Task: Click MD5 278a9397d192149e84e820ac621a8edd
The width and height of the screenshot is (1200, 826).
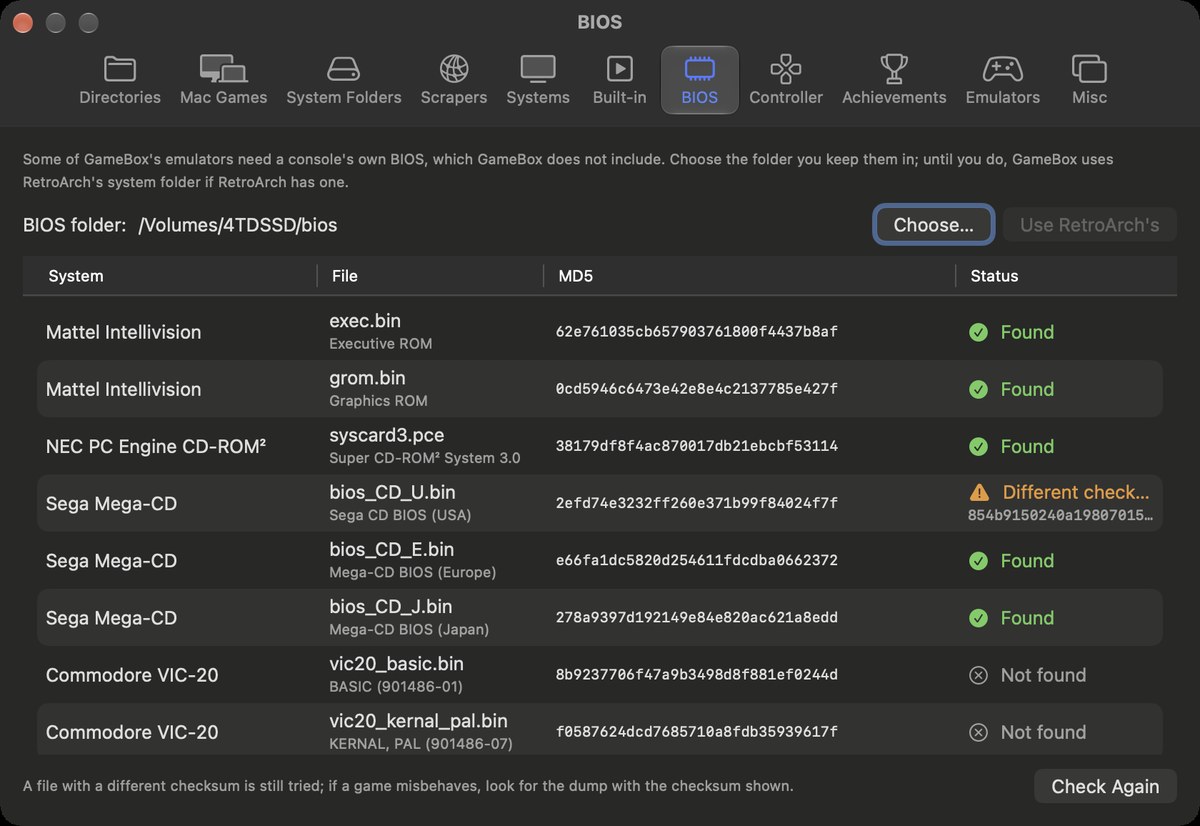Action: pos(697,618)
